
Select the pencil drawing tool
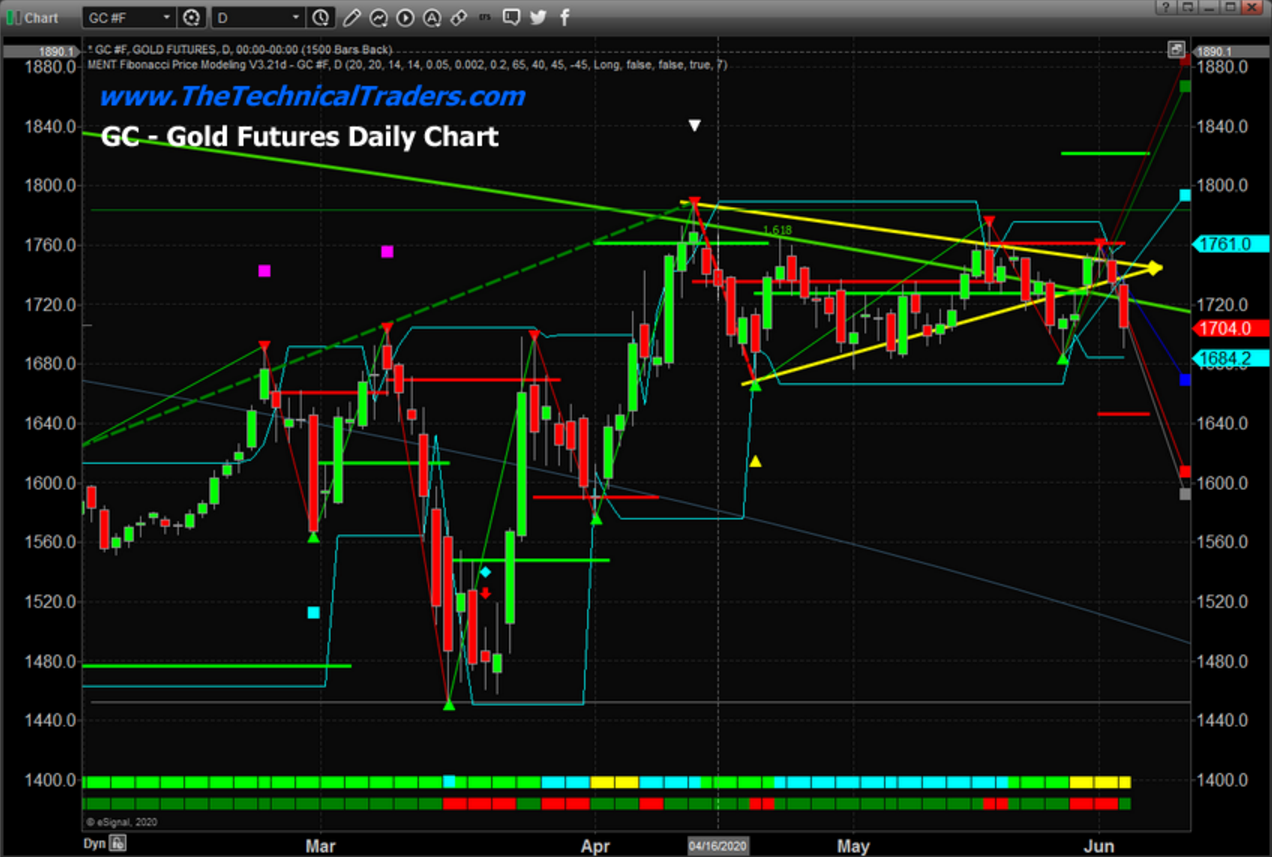[x=352, y=17]
